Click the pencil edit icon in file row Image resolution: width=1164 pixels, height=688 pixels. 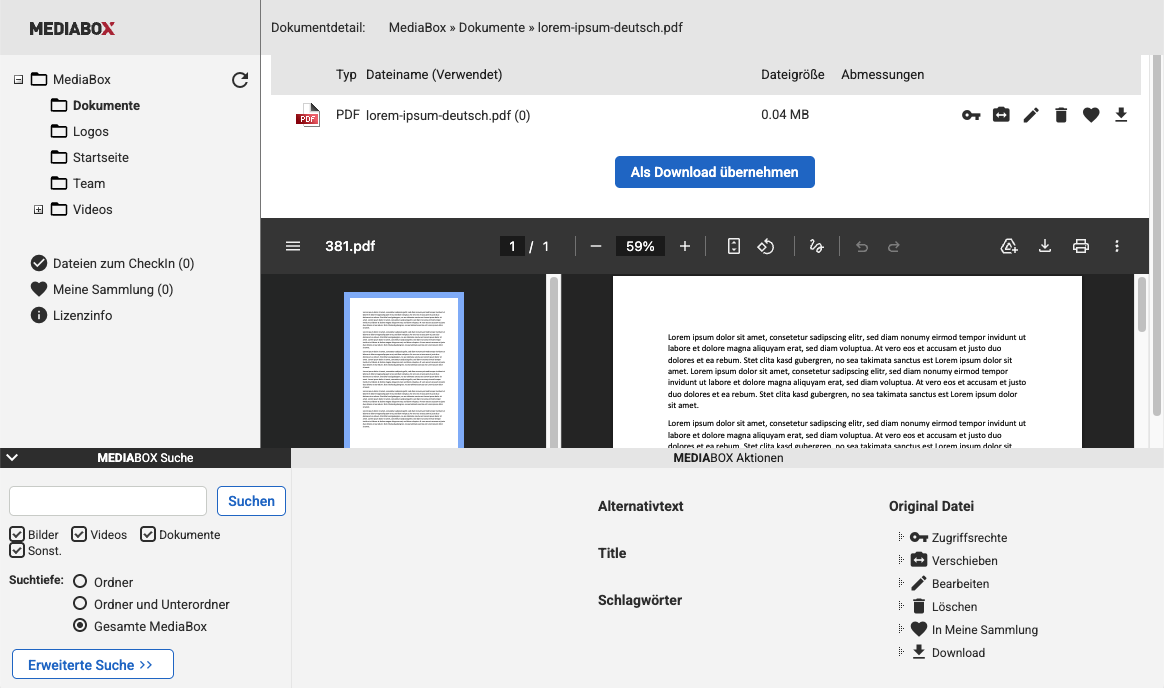click(1031, 115)
